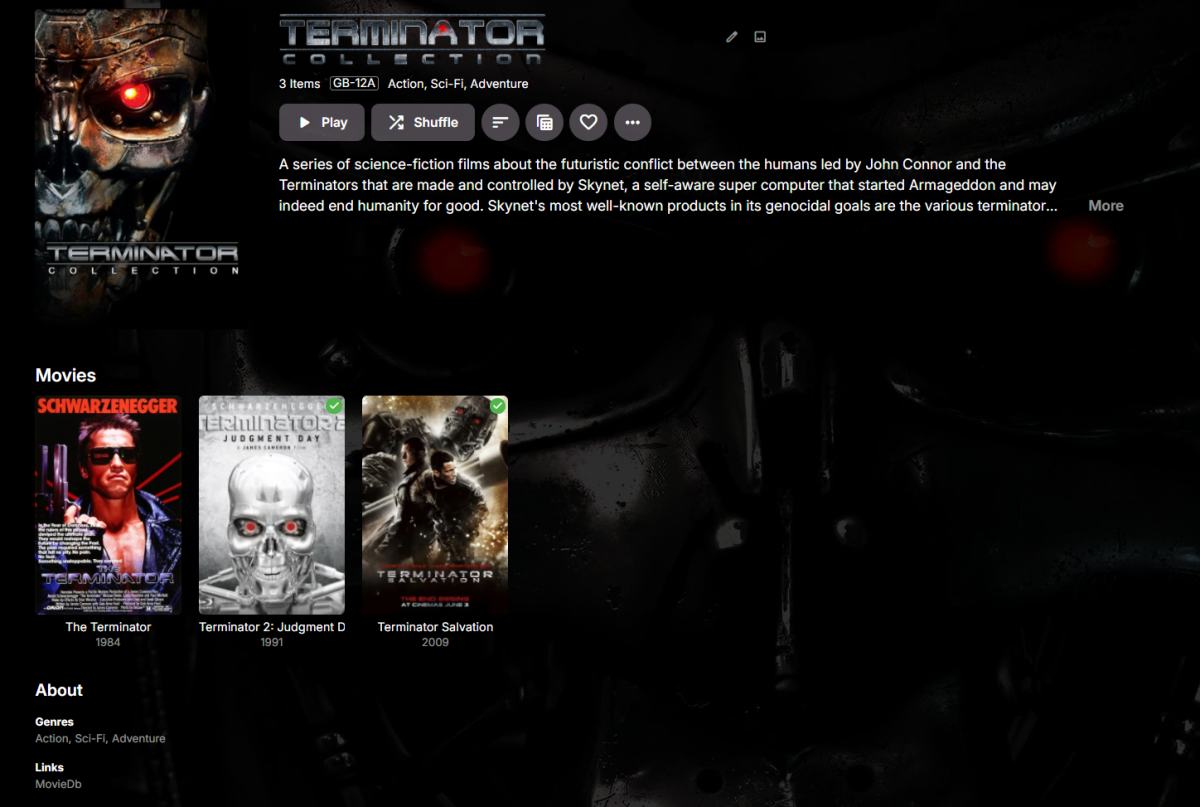Screen dimensions: 1200x807
Task: Click Terminator 2: Judgment Day title link
Action: (272, 627)
